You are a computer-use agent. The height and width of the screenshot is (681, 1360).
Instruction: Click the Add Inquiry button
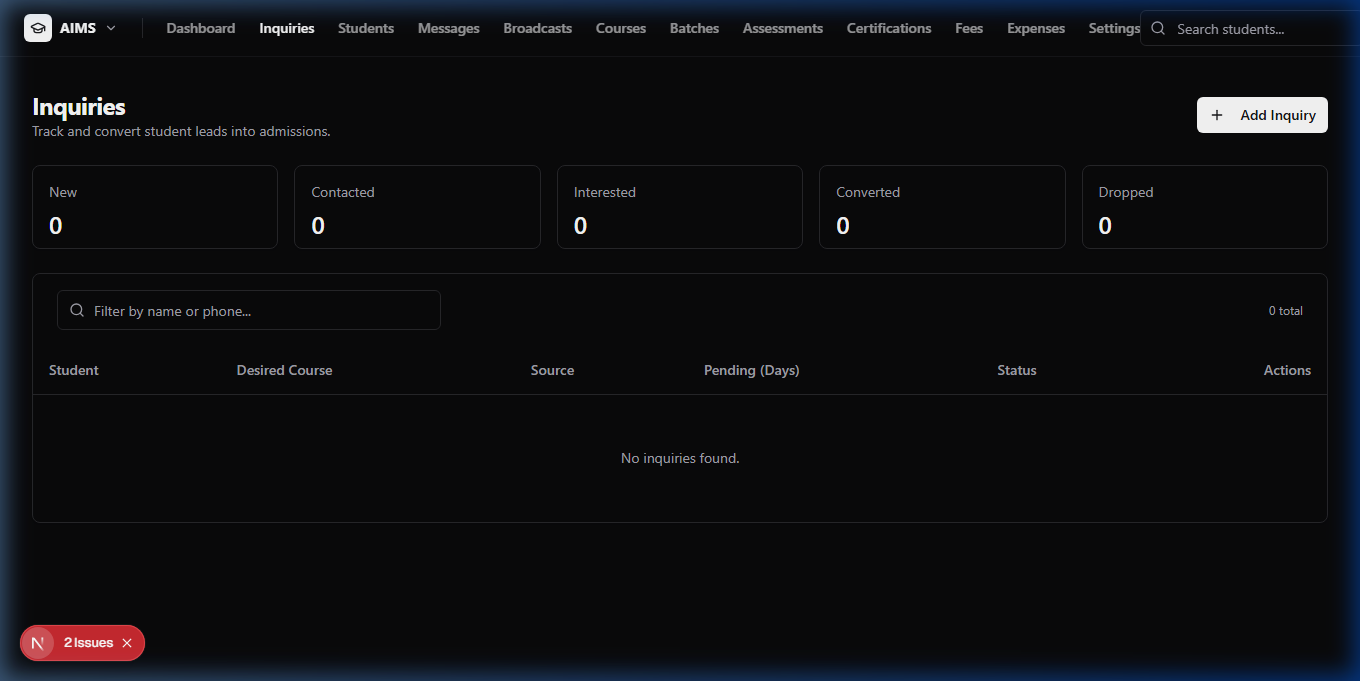click(1262, 115)
